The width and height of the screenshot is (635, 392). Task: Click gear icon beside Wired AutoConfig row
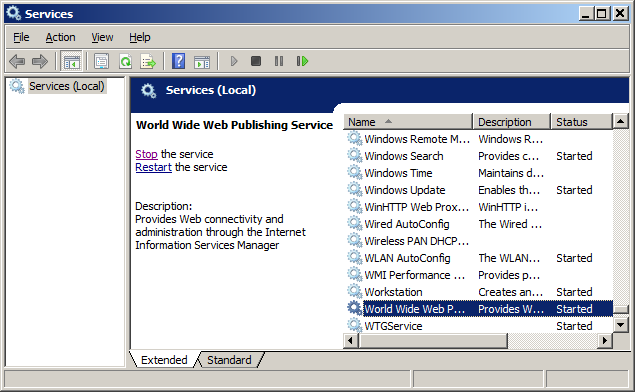[354, 224]
